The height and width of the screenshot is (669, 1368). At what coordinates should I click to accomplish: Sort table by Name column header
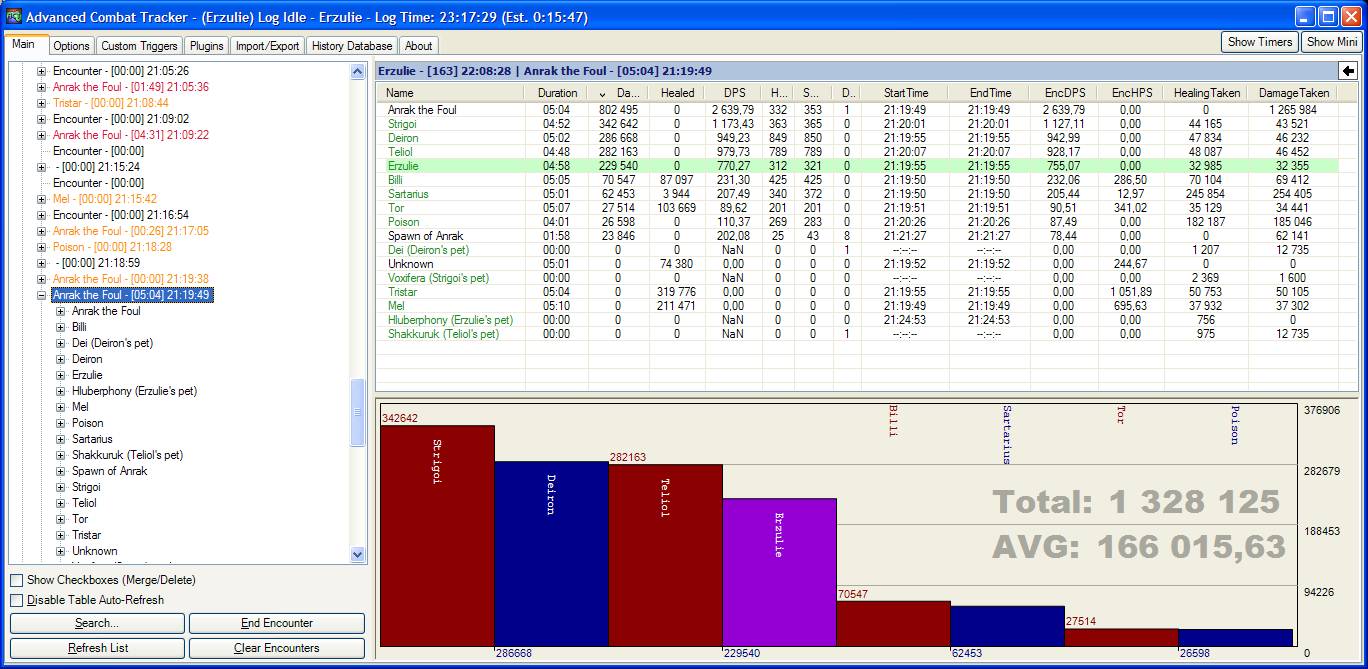450,93
